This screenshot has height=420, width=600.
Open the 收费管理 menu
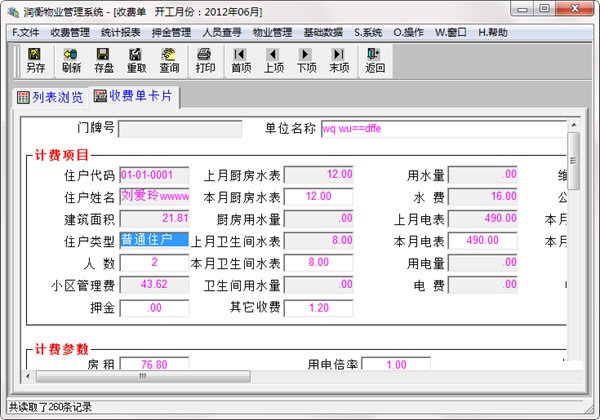[70, 33]
